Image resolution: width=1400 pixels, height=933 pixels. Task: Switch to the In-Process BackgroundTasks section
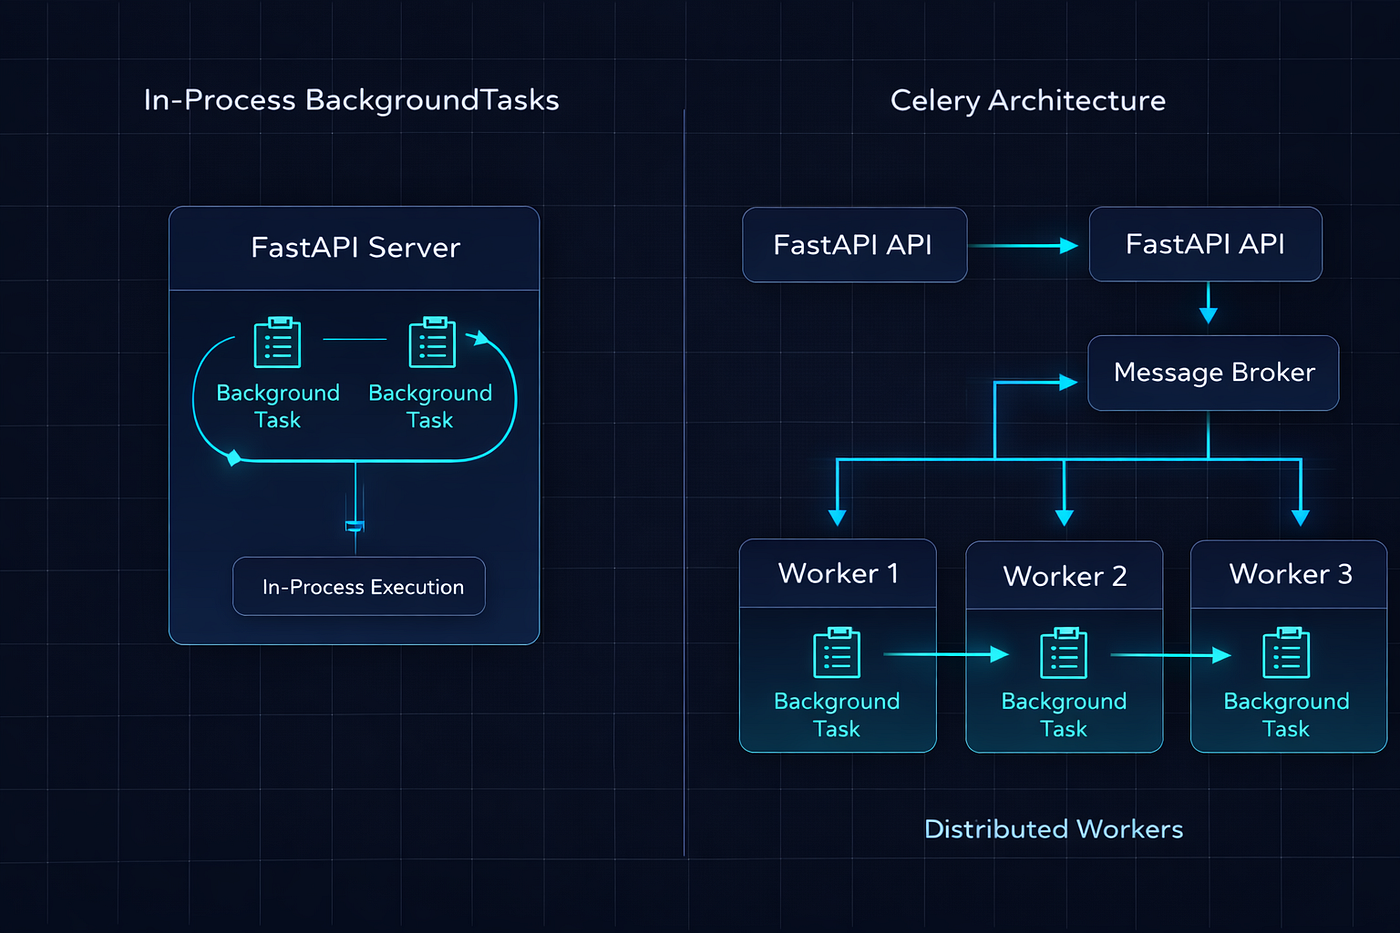(x=352, y=100)
